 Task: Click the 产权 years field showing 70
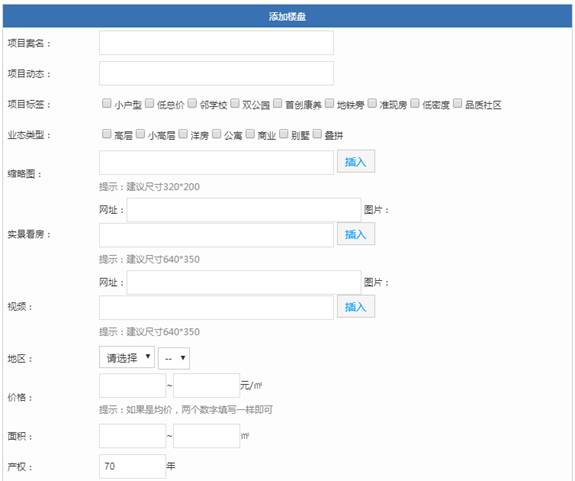click(132, 466)
